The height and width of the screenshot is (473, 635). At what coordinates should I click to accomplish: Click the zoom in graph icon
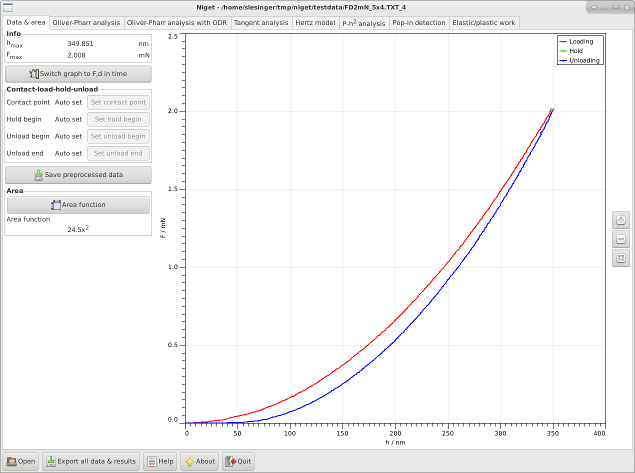pos(621,220)
